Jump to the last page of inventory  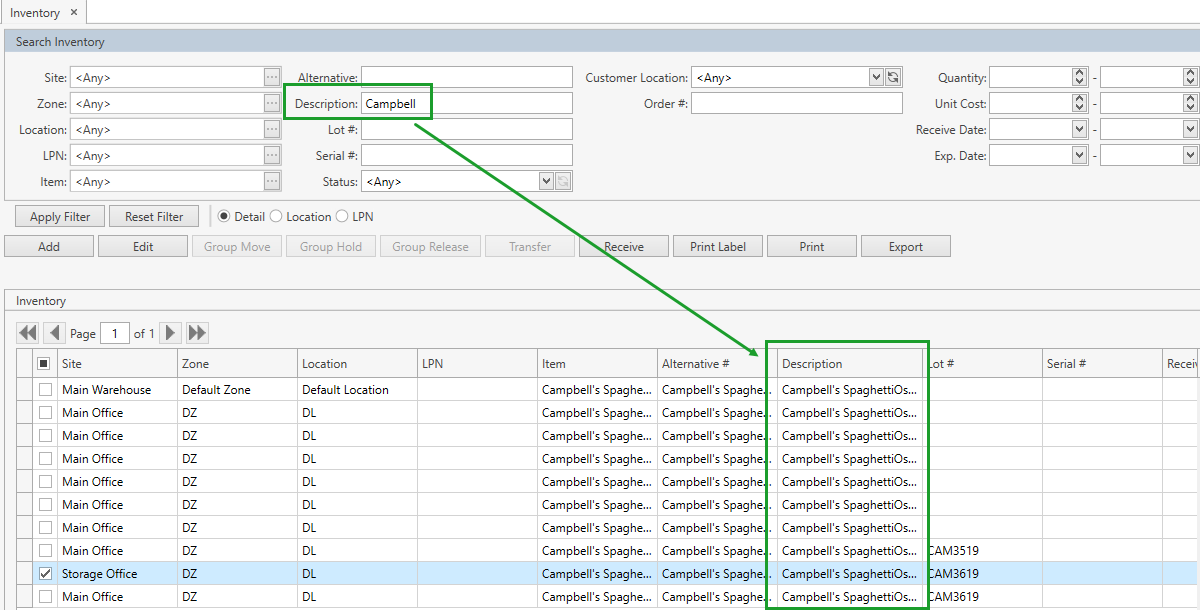(x=196, y=333)
